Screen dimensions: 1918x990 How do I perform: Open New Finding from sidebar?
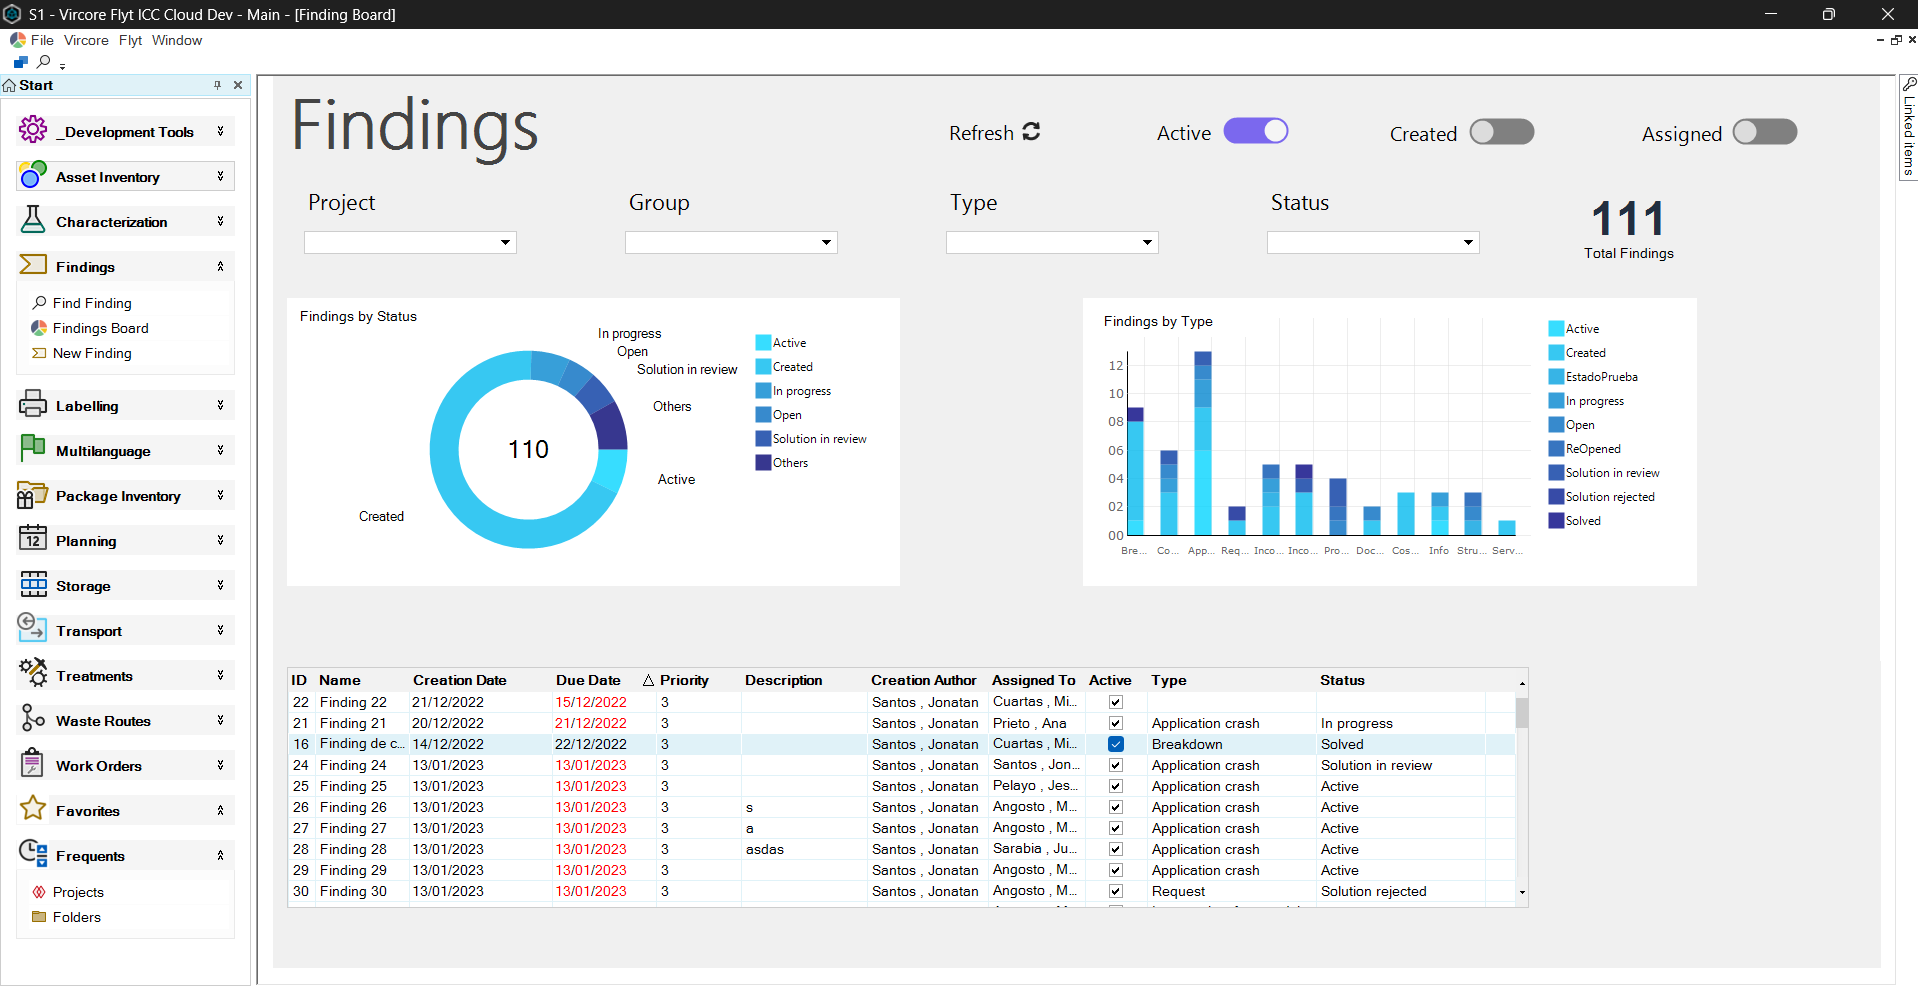pyautogui.click(x=92, y=353)
